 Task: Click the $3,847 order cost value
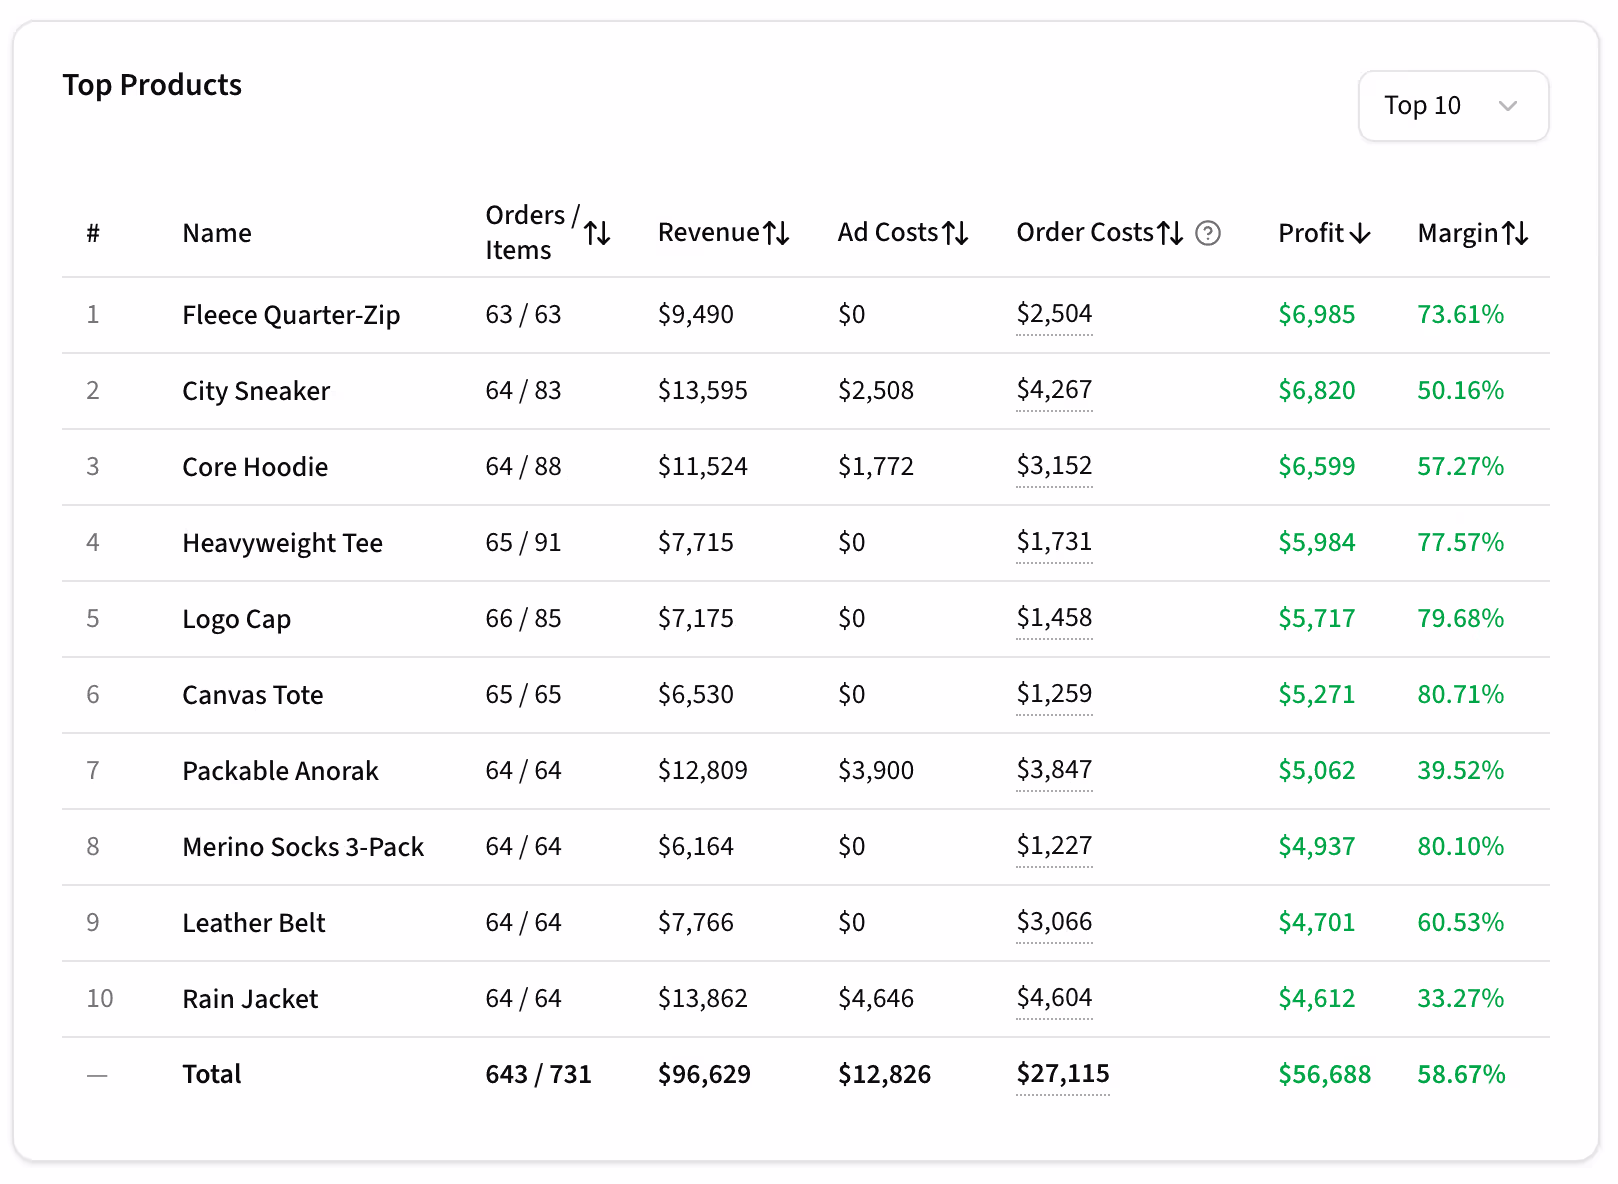pyautogui.click(x=1054, y=770)
